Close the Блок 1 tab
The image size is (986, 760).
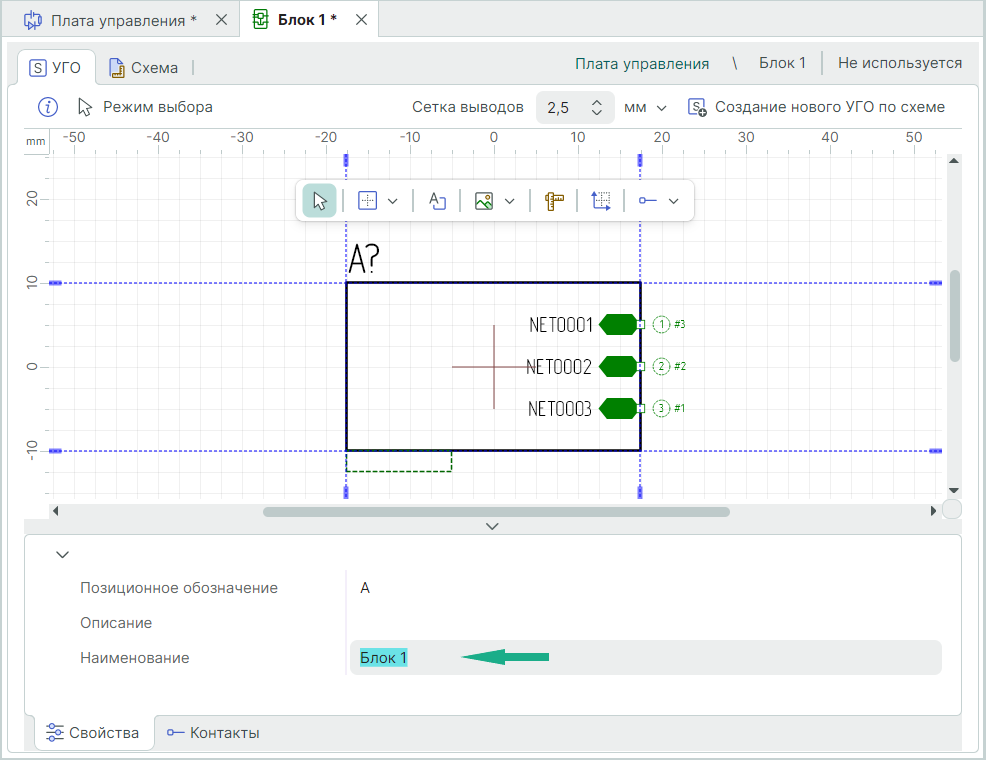361,20
